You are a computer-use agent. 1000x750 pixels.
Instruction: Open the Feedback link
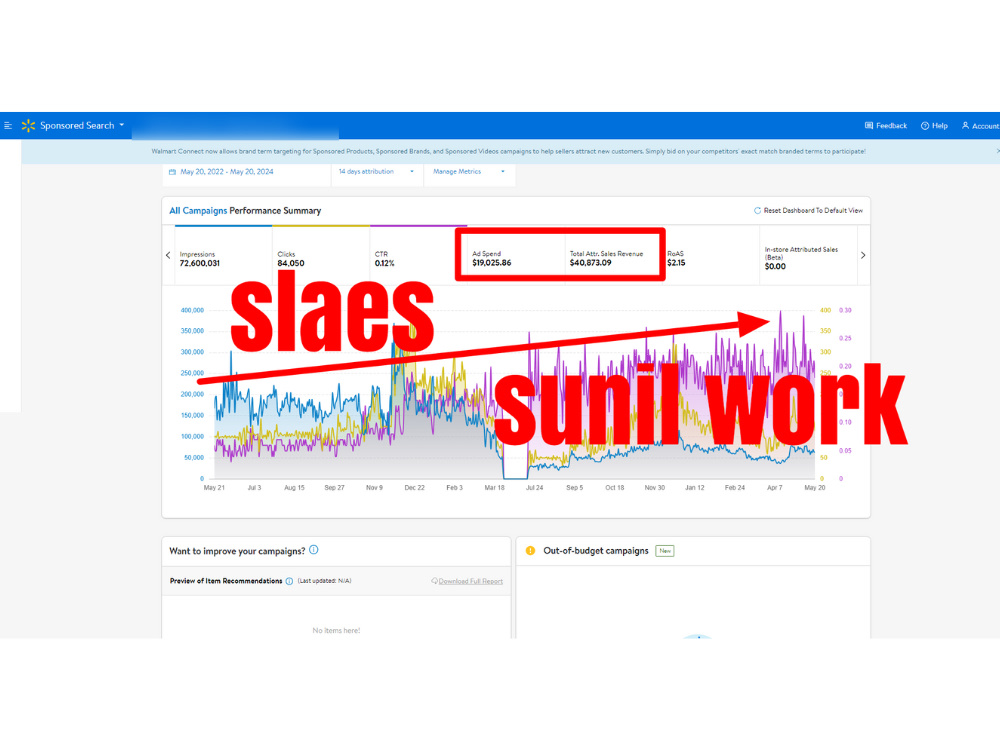pyautogui.click(x=886, y=126)
